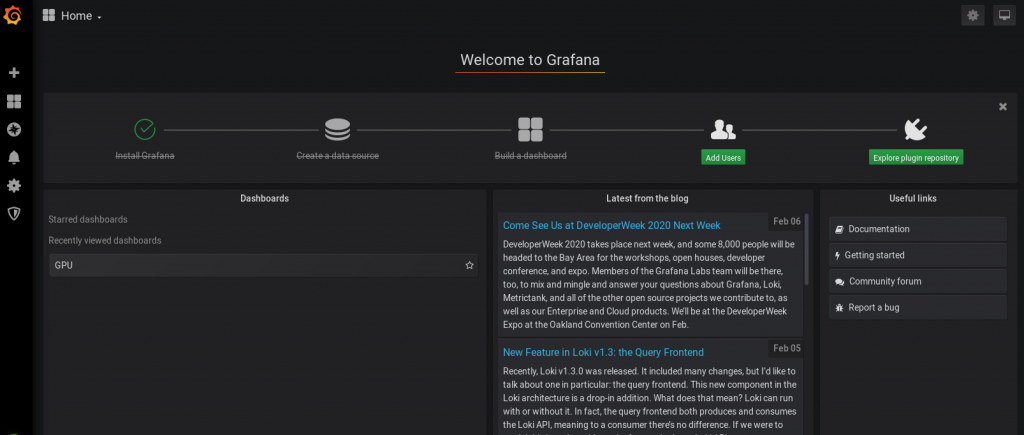Open the Community forum link

(x=918, y=282)
